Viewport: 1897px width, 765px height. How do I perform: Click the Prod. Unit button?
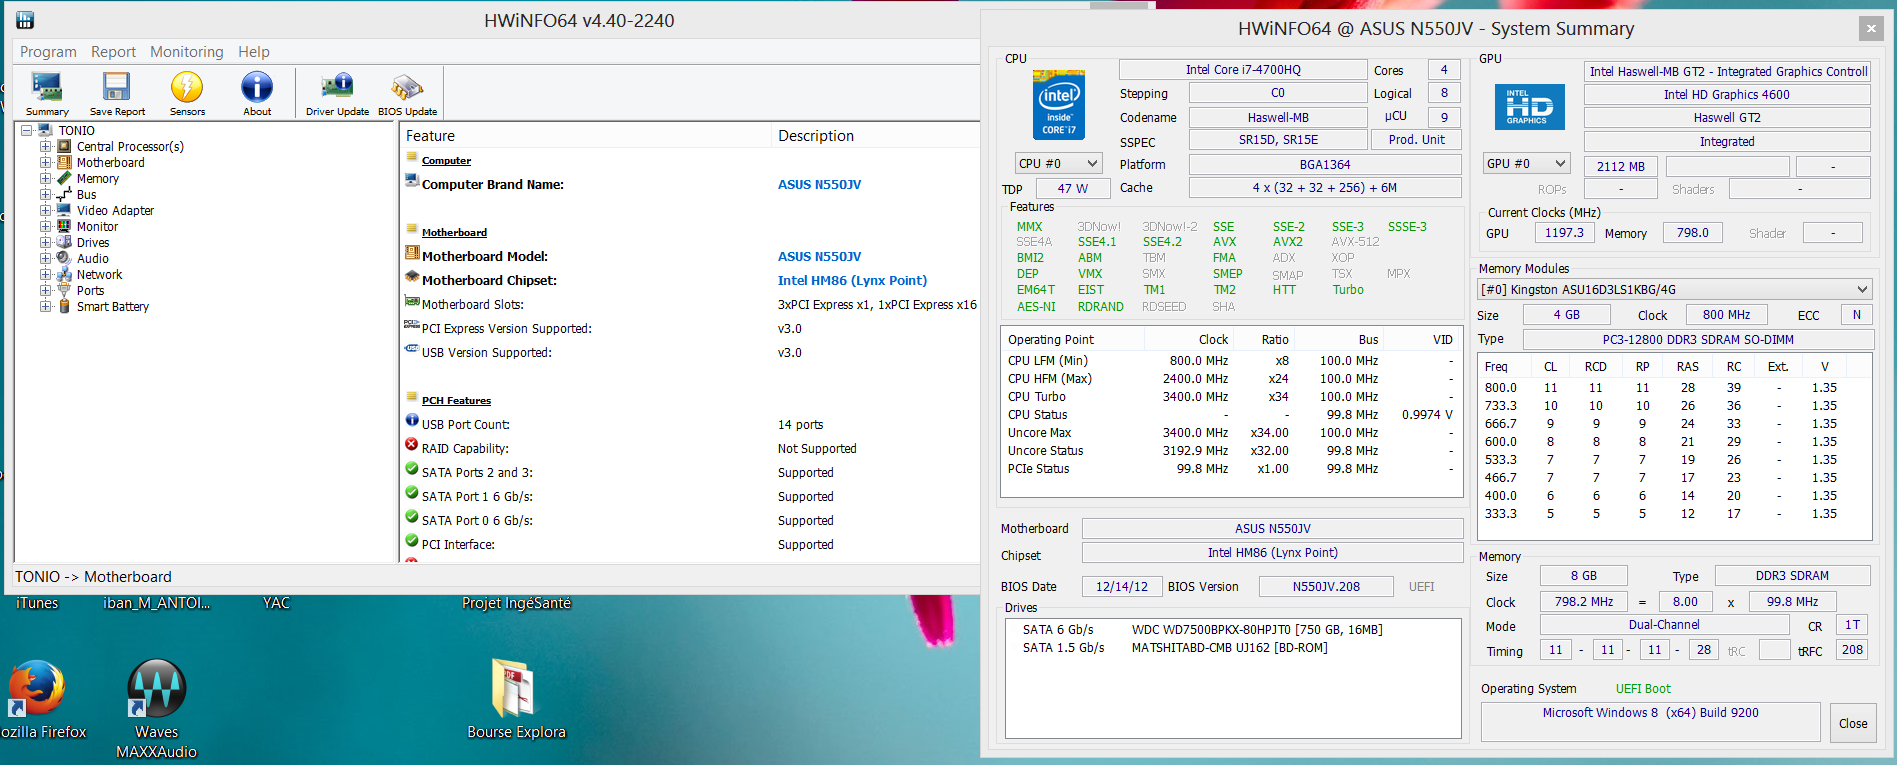1416,140
